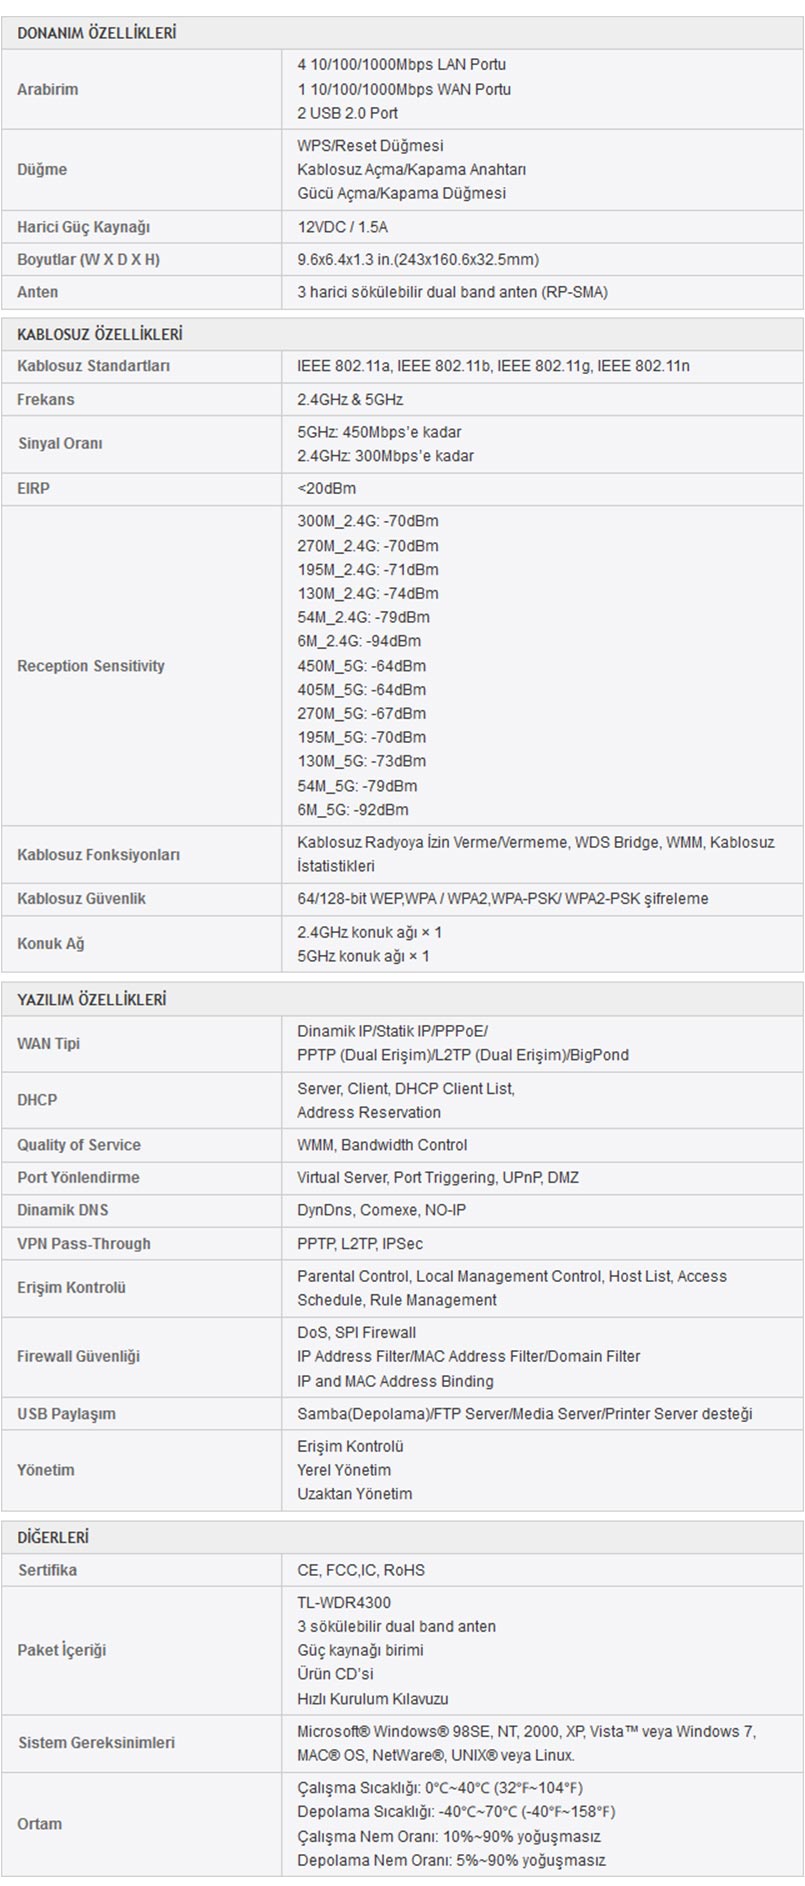Select the WAN Tipi row label
This screenshot has height=1886, width=805.
click(48, 1043)
